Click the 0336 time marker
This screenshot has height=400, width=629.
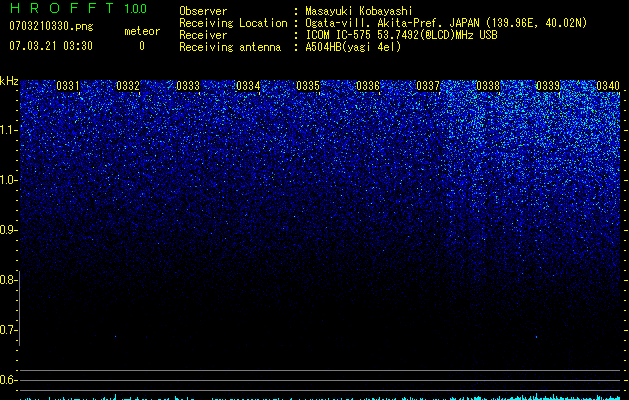pos(368,86)
